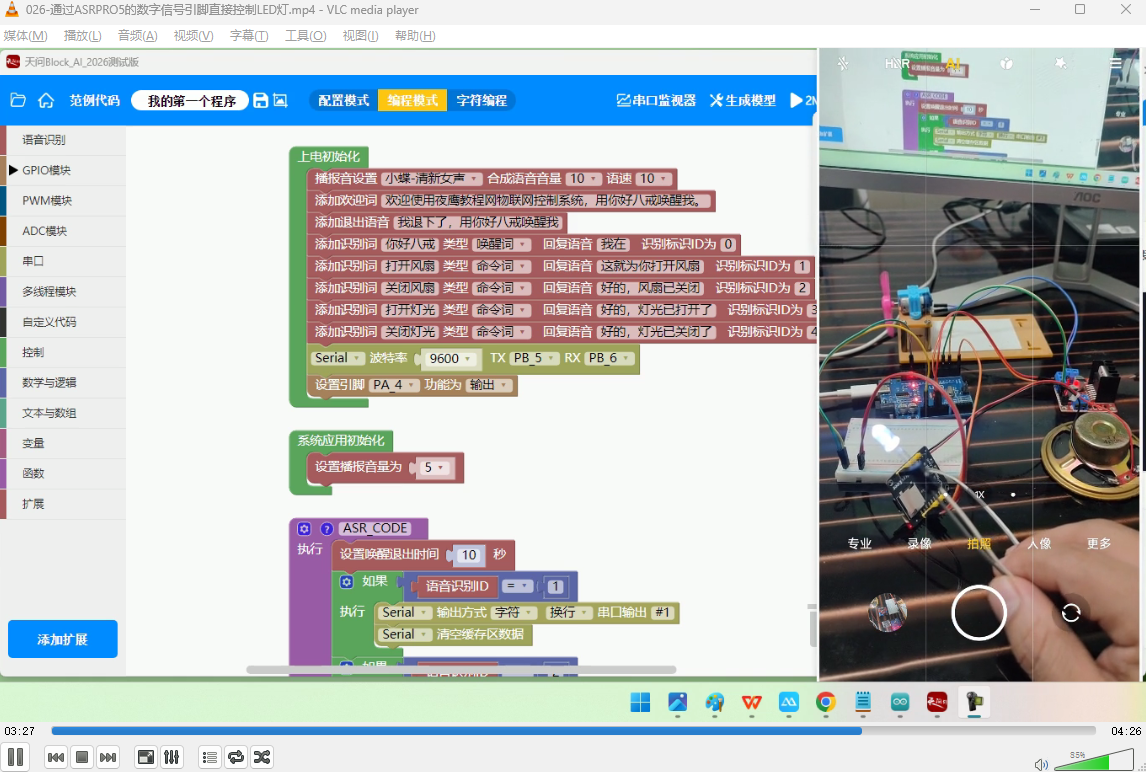The image size is (1146, 772).
Task: Toggle loop repeat mode in VLC
Action: [x=236, y=757]
